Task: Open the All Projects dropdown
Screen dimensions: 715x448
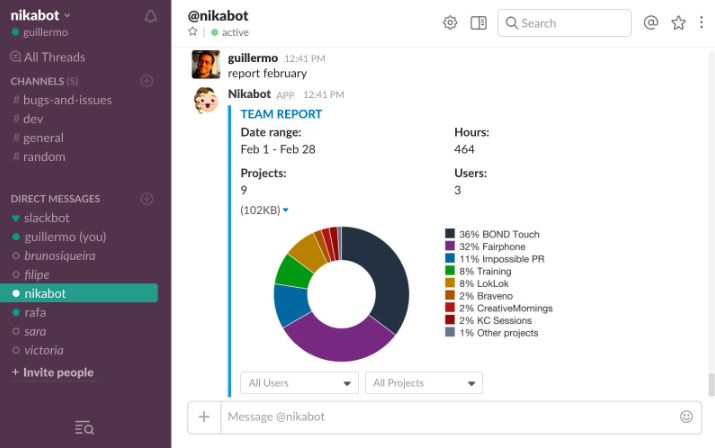Action: click(x=424, y=383)
